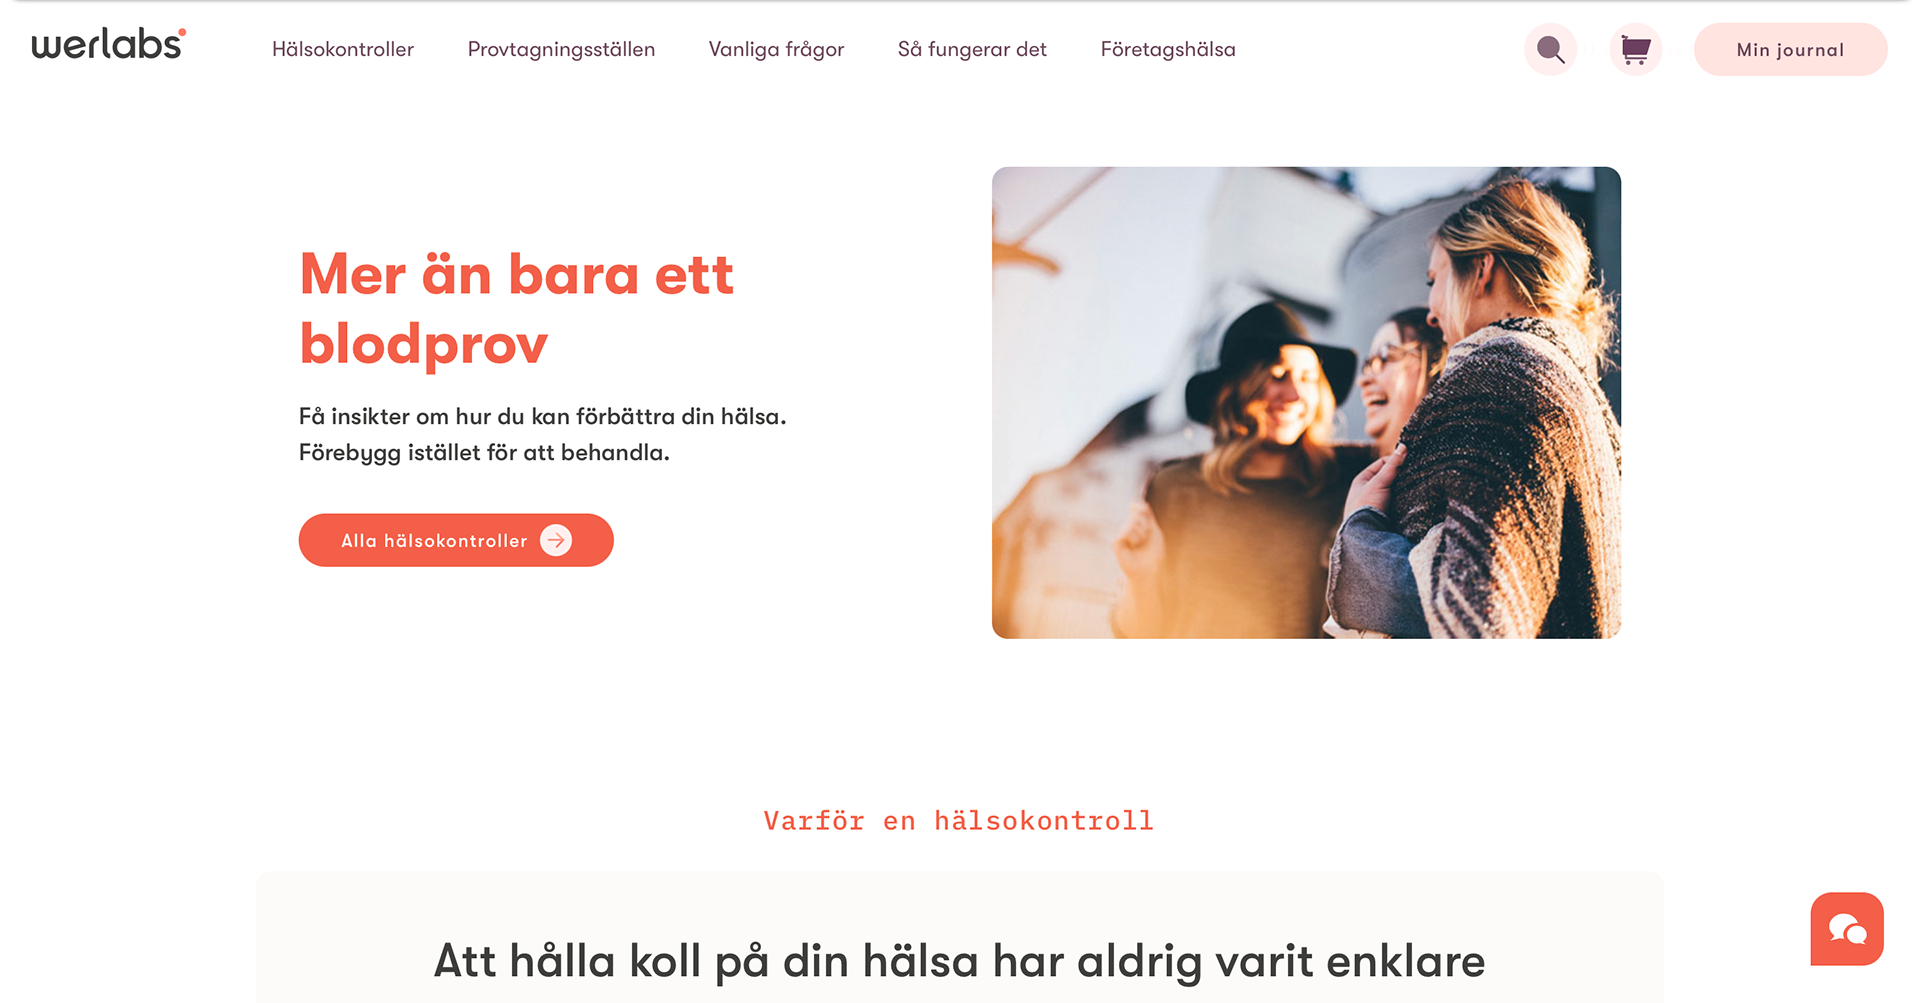Open Hälsokontroller menu item
Screen dimensions: 1920x1003
click(x=343, y=49)
